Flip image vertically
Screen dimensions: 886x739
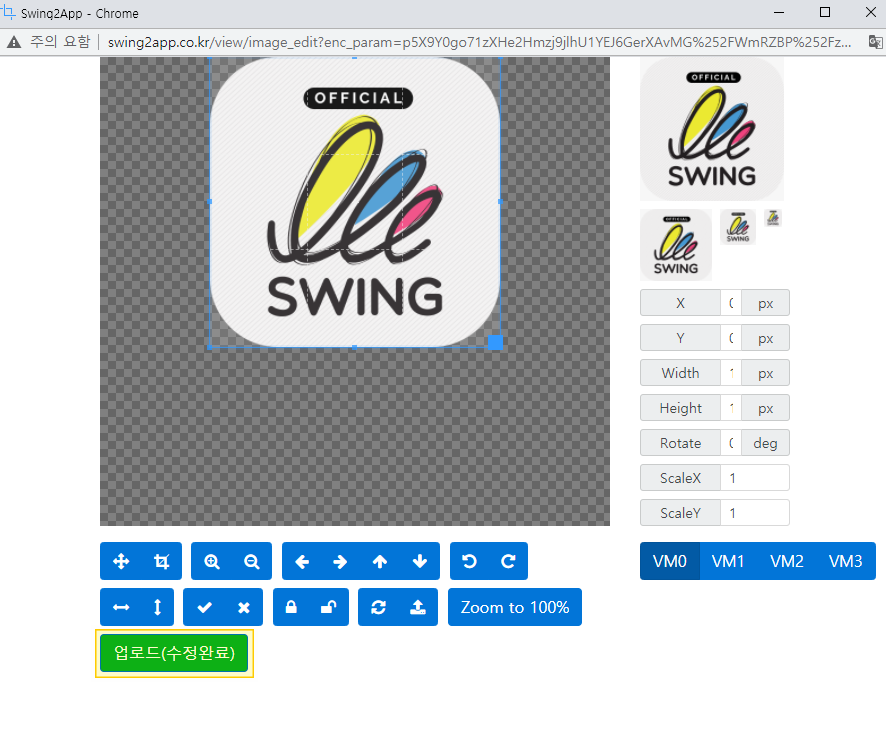tap(157, 607)
